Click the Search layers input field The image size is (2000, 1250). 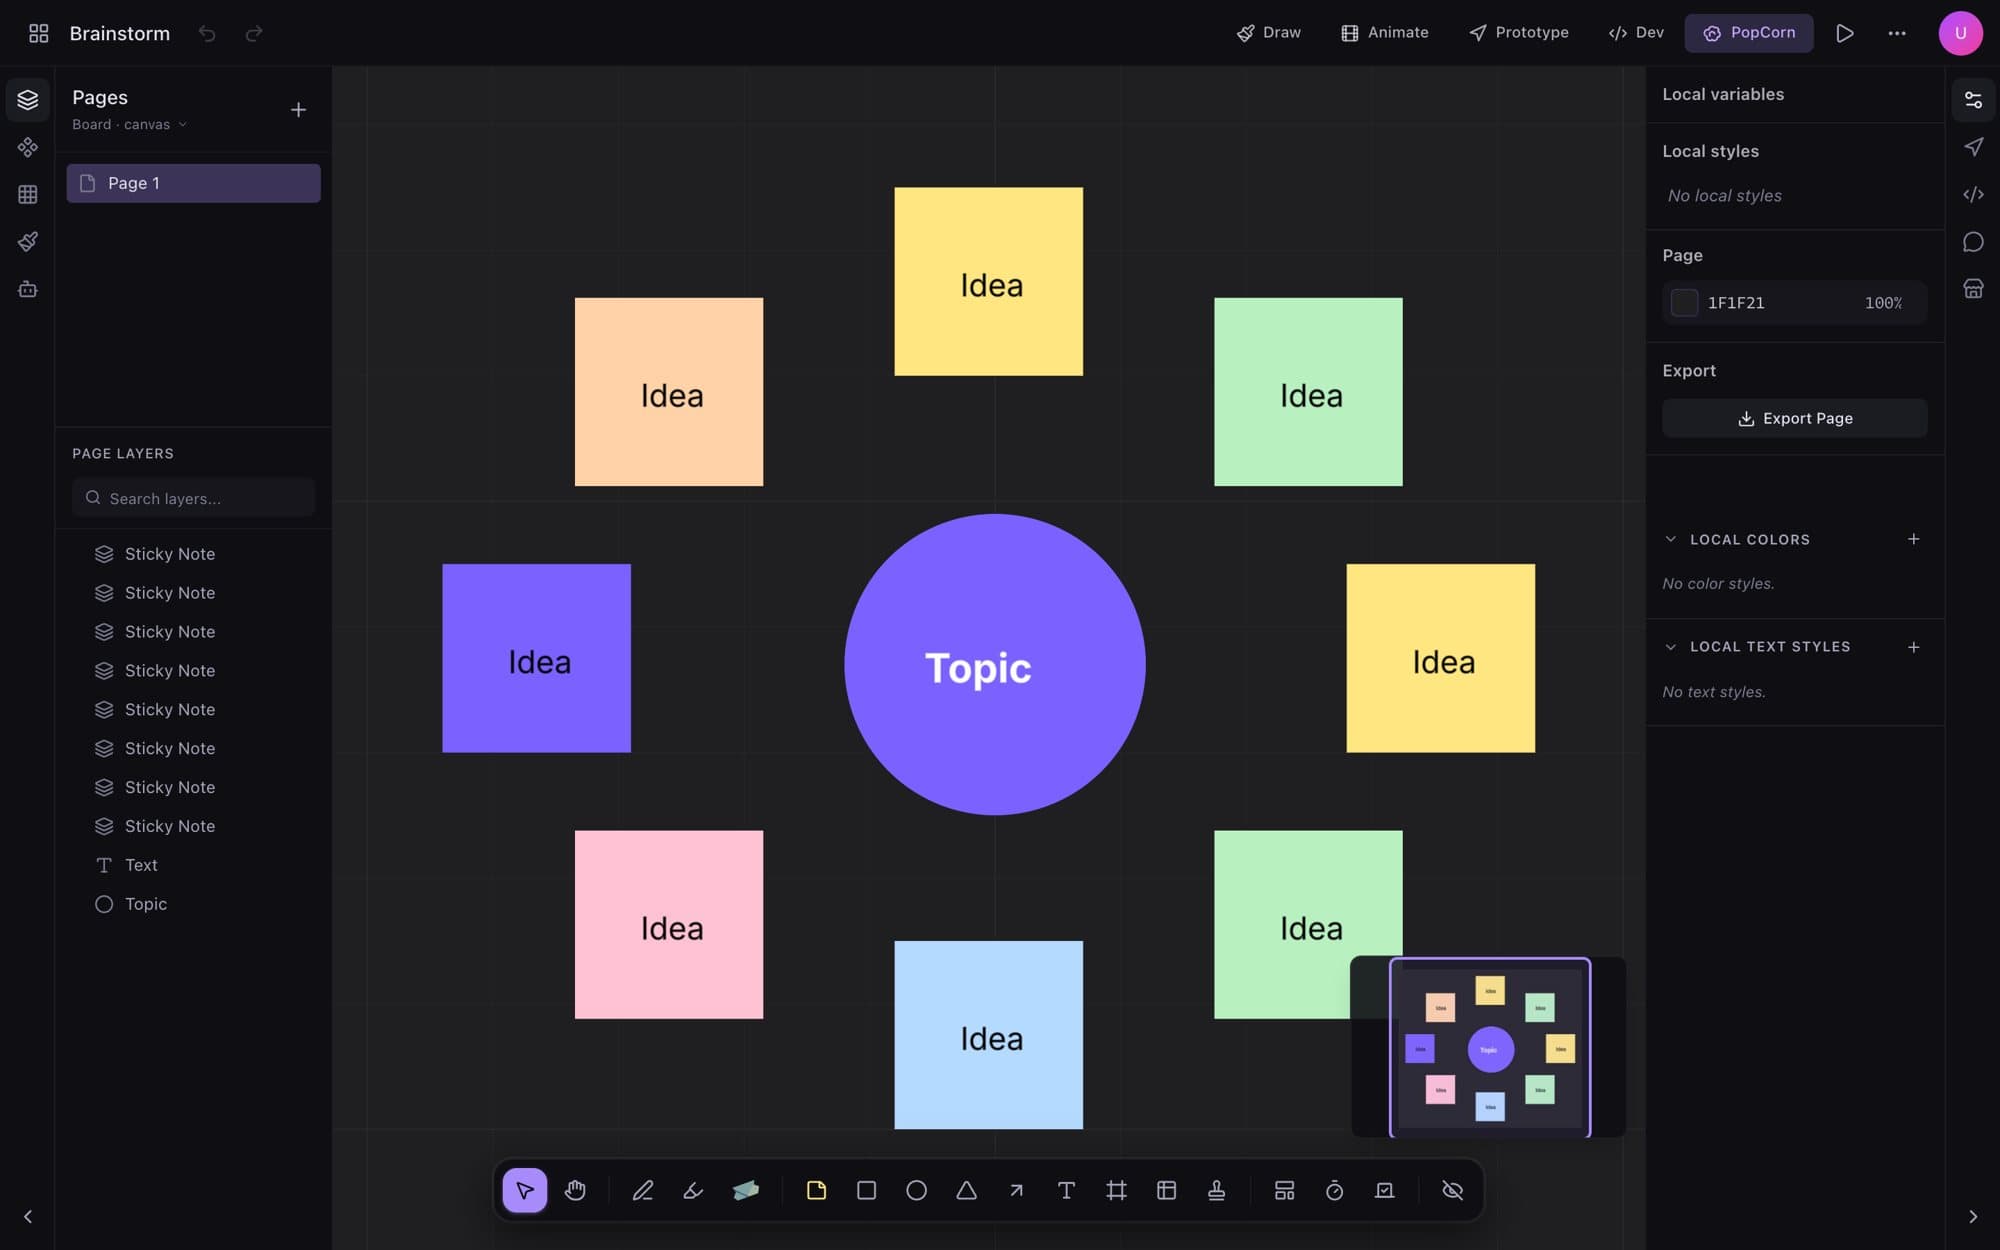click(x=193, y=498)
